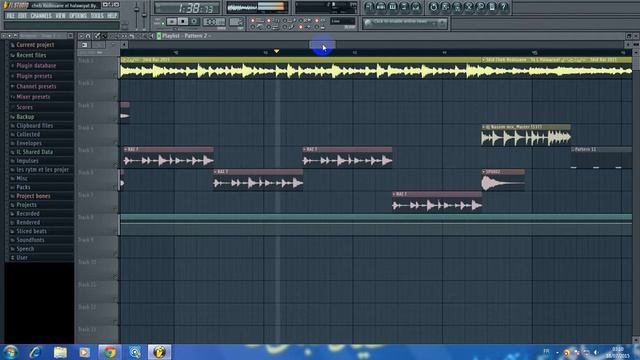640x360 pixels.
Task: Open Windows Explorer folder taskbar icon
Action: point(60,352)
